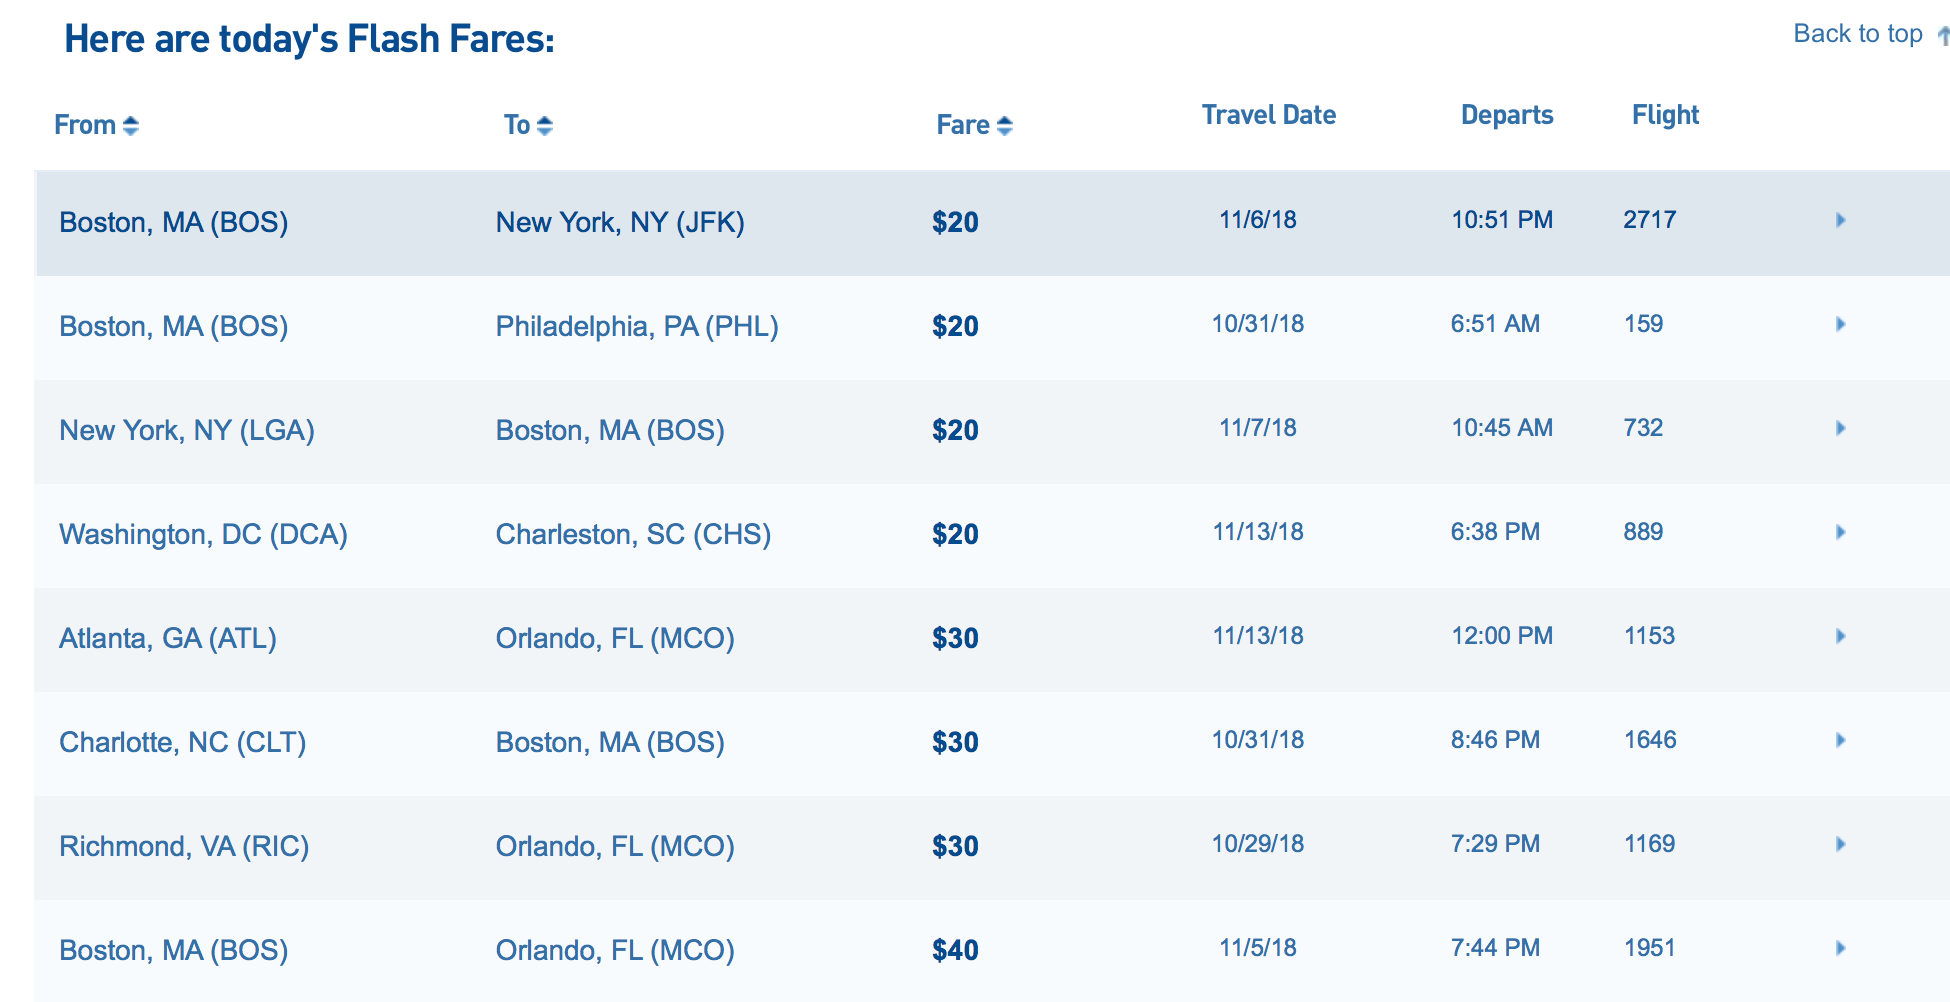This screenshot has width=1950, height=1002.
Task: Select the $40 fare to Orlando
Action: [x=955, y=950]
